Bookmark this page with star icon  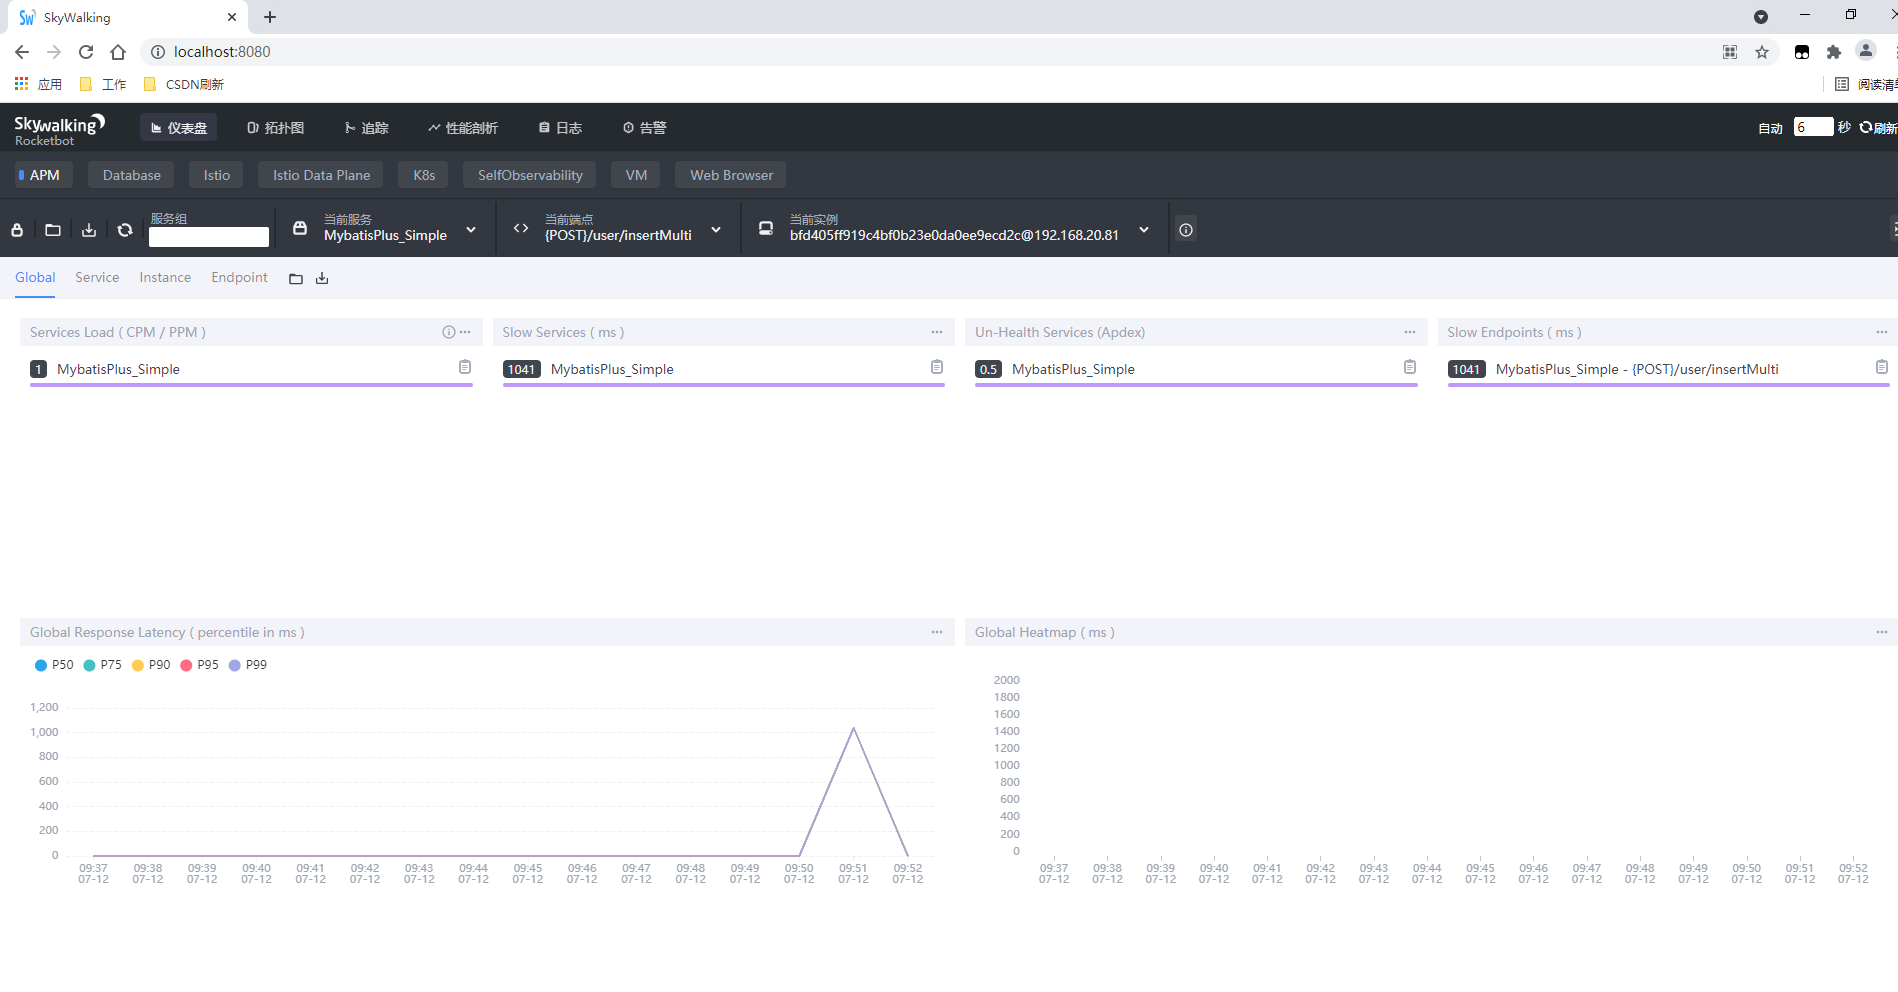click(1762, 52)
